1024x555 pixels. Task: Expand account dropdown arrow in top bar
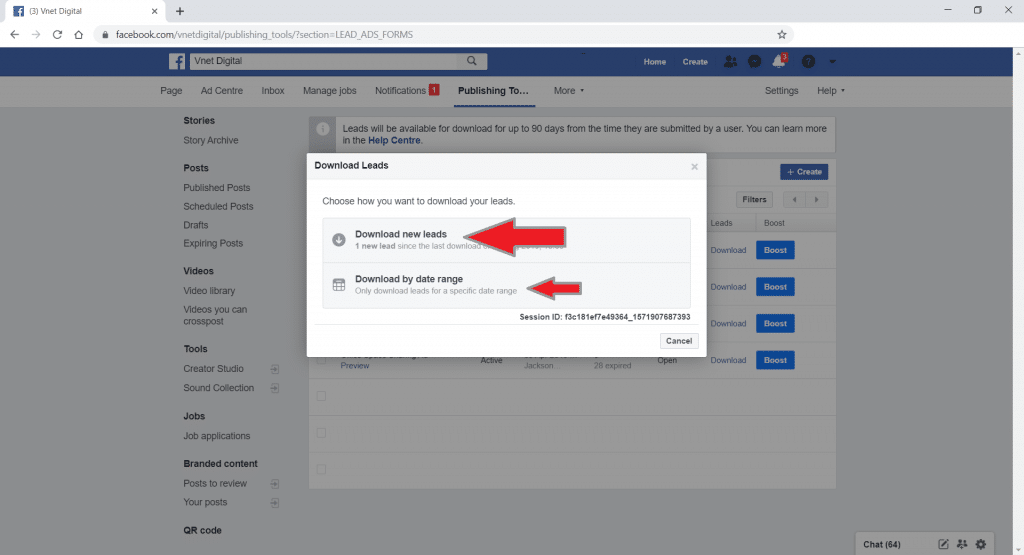click(832, 61)
